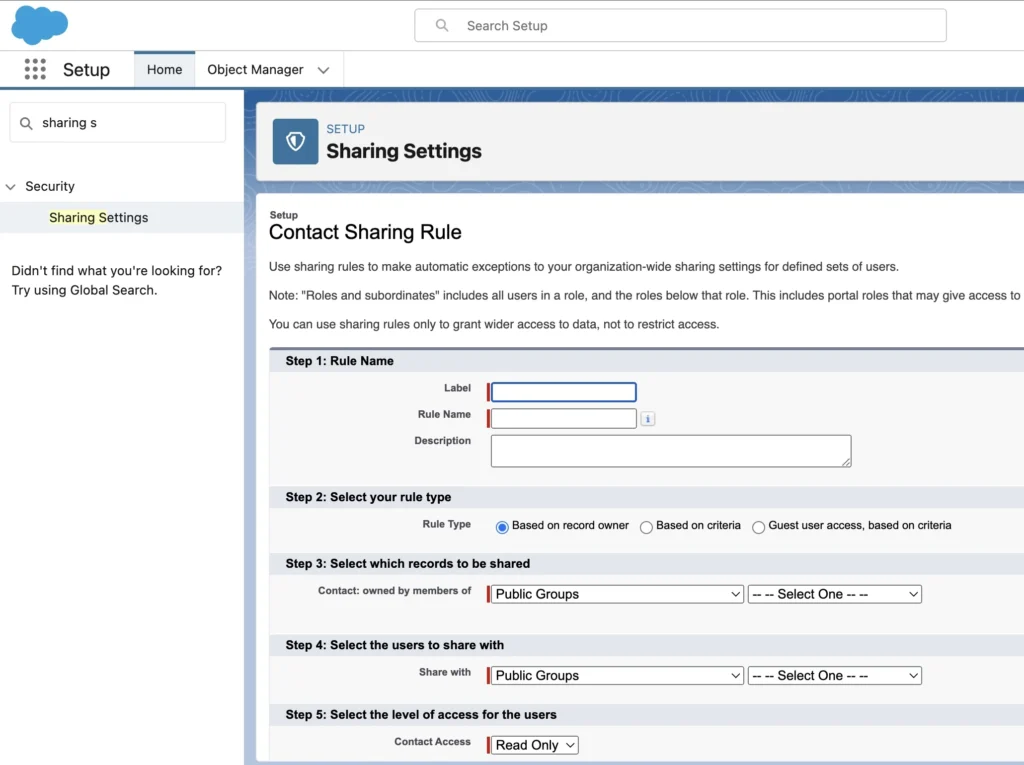Click the info icon beside Rule Name
The width and height of the screenshot is (1024, 765).
(647, 418)
